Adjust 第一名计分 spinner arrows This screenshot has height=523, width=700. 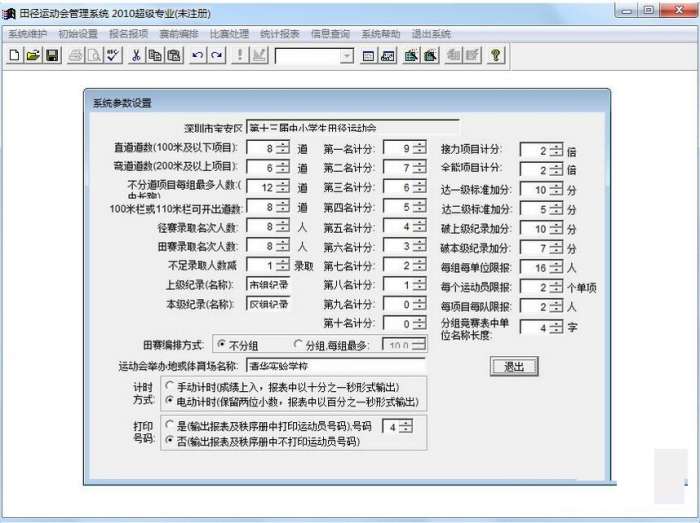pos(419,148)
